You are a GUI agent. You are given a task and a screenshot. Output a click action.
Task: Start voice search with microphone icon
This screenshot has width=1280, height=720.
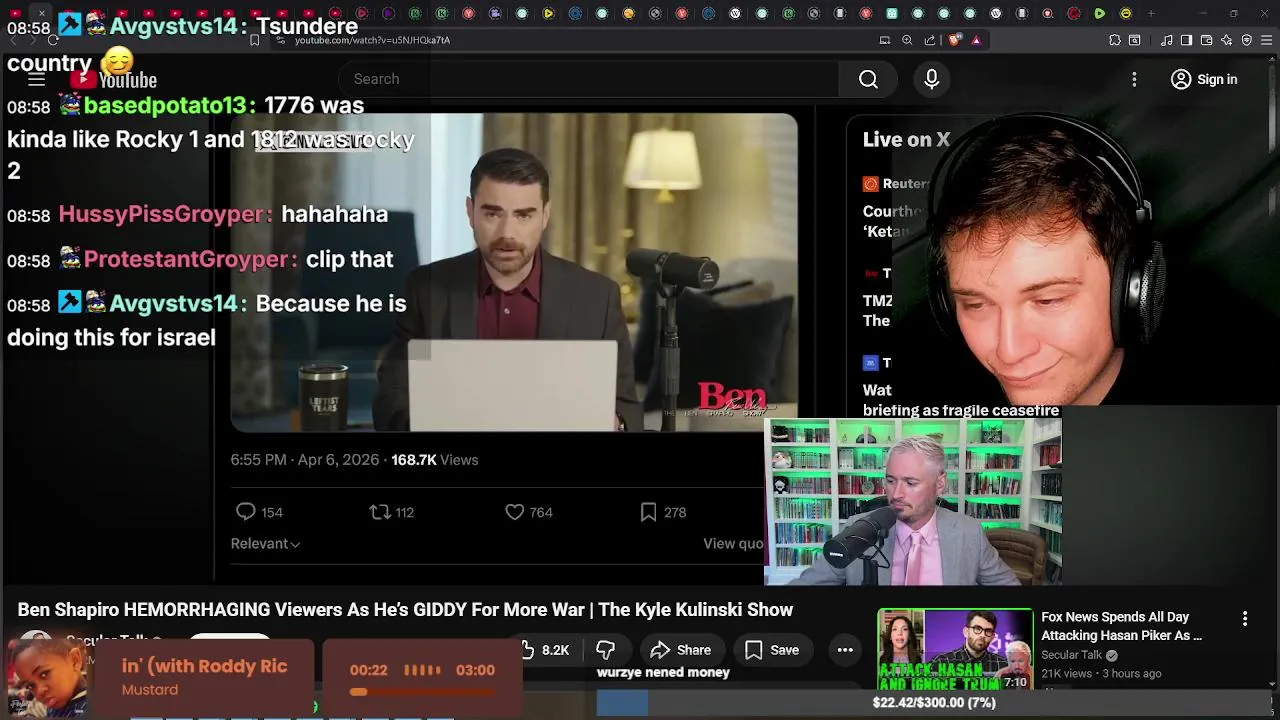click(931, 79)
